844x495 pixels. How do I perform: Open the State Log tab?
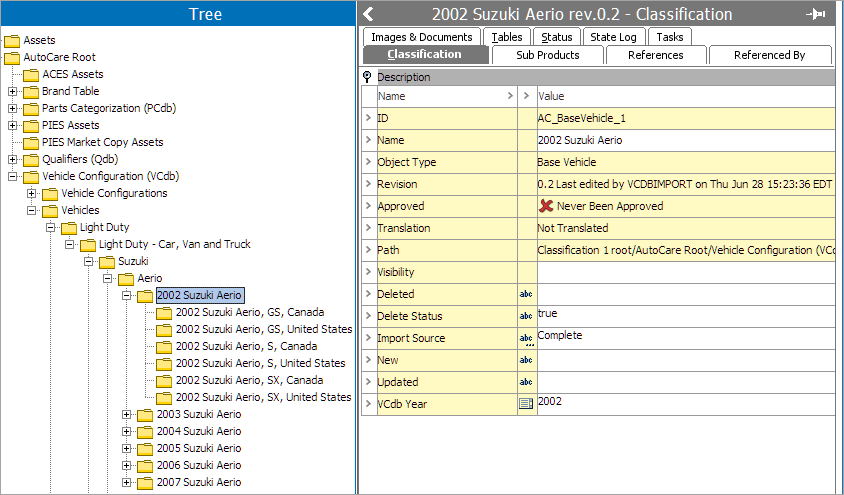(x=613, y=37)
